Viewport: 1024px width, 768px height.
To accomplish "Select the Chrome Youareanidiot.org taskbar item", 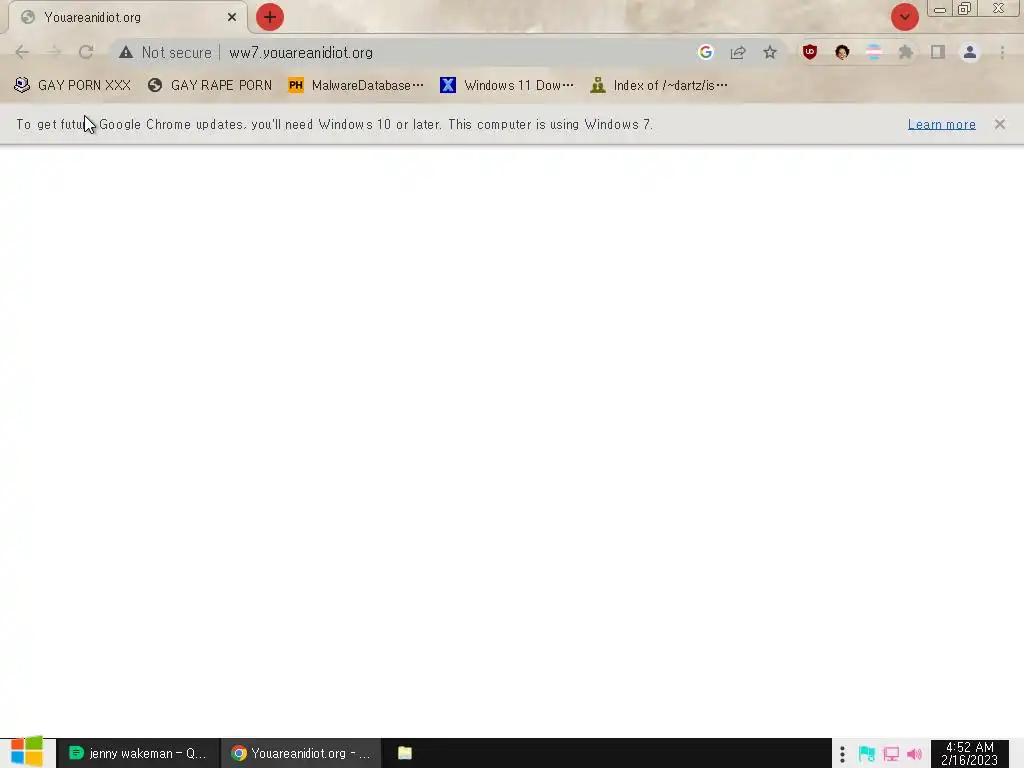I will pos(301,753).
